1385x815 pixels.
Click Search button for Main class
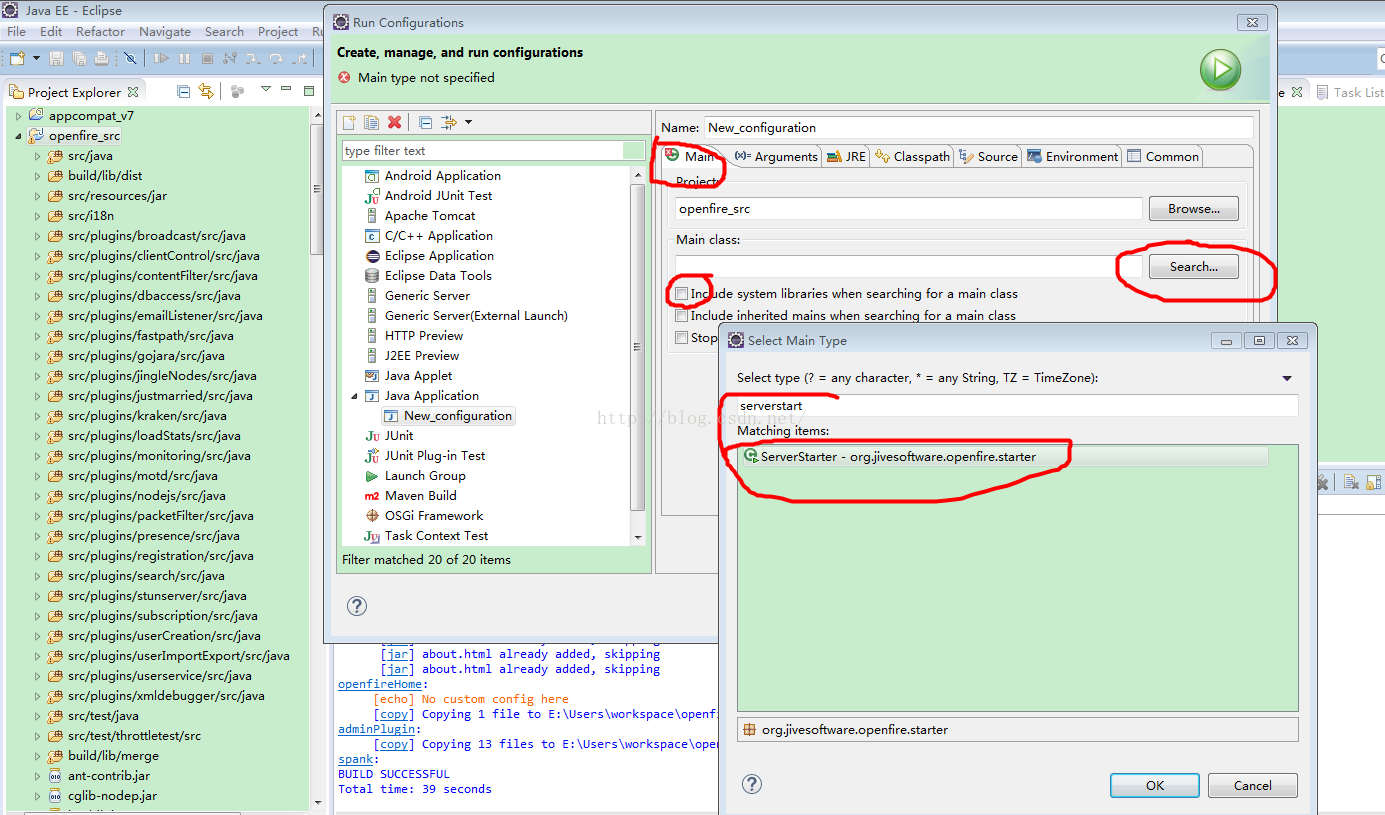point(1194,267)
